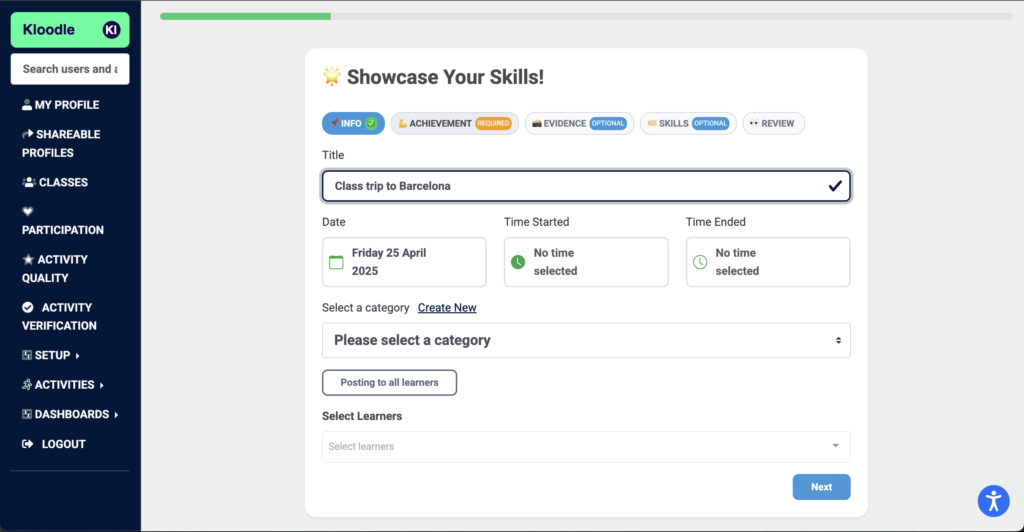Expand the Dashboards submenu
Image resolution: width=1024 pixels, height=532 pixels.
[x=71, y=415]
